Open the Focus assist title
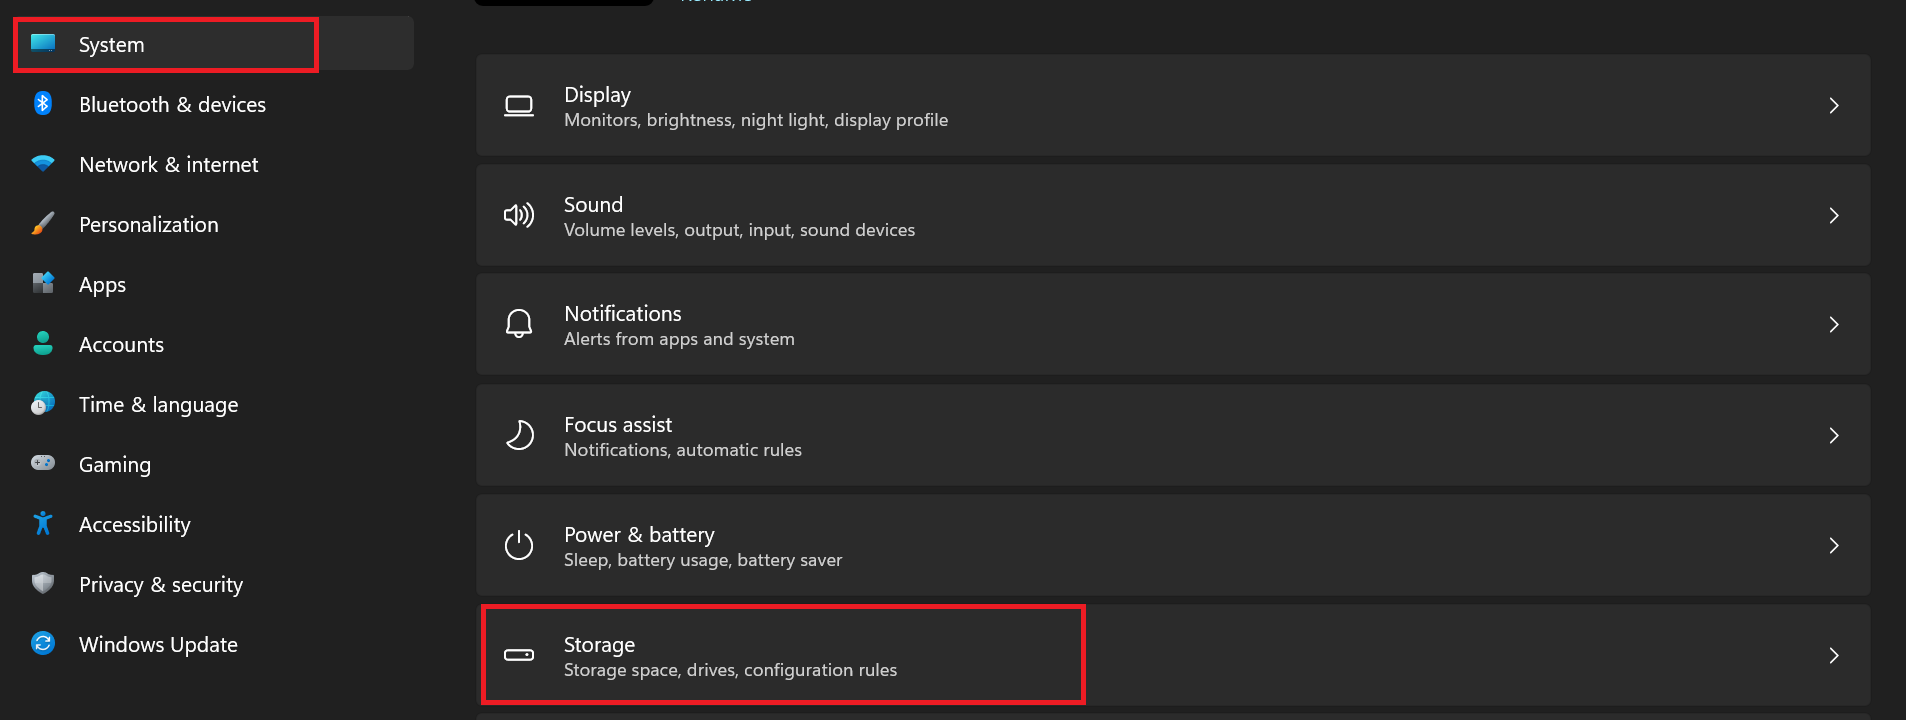This screenshot has width=1906, height=720. [x=618, y=425]
